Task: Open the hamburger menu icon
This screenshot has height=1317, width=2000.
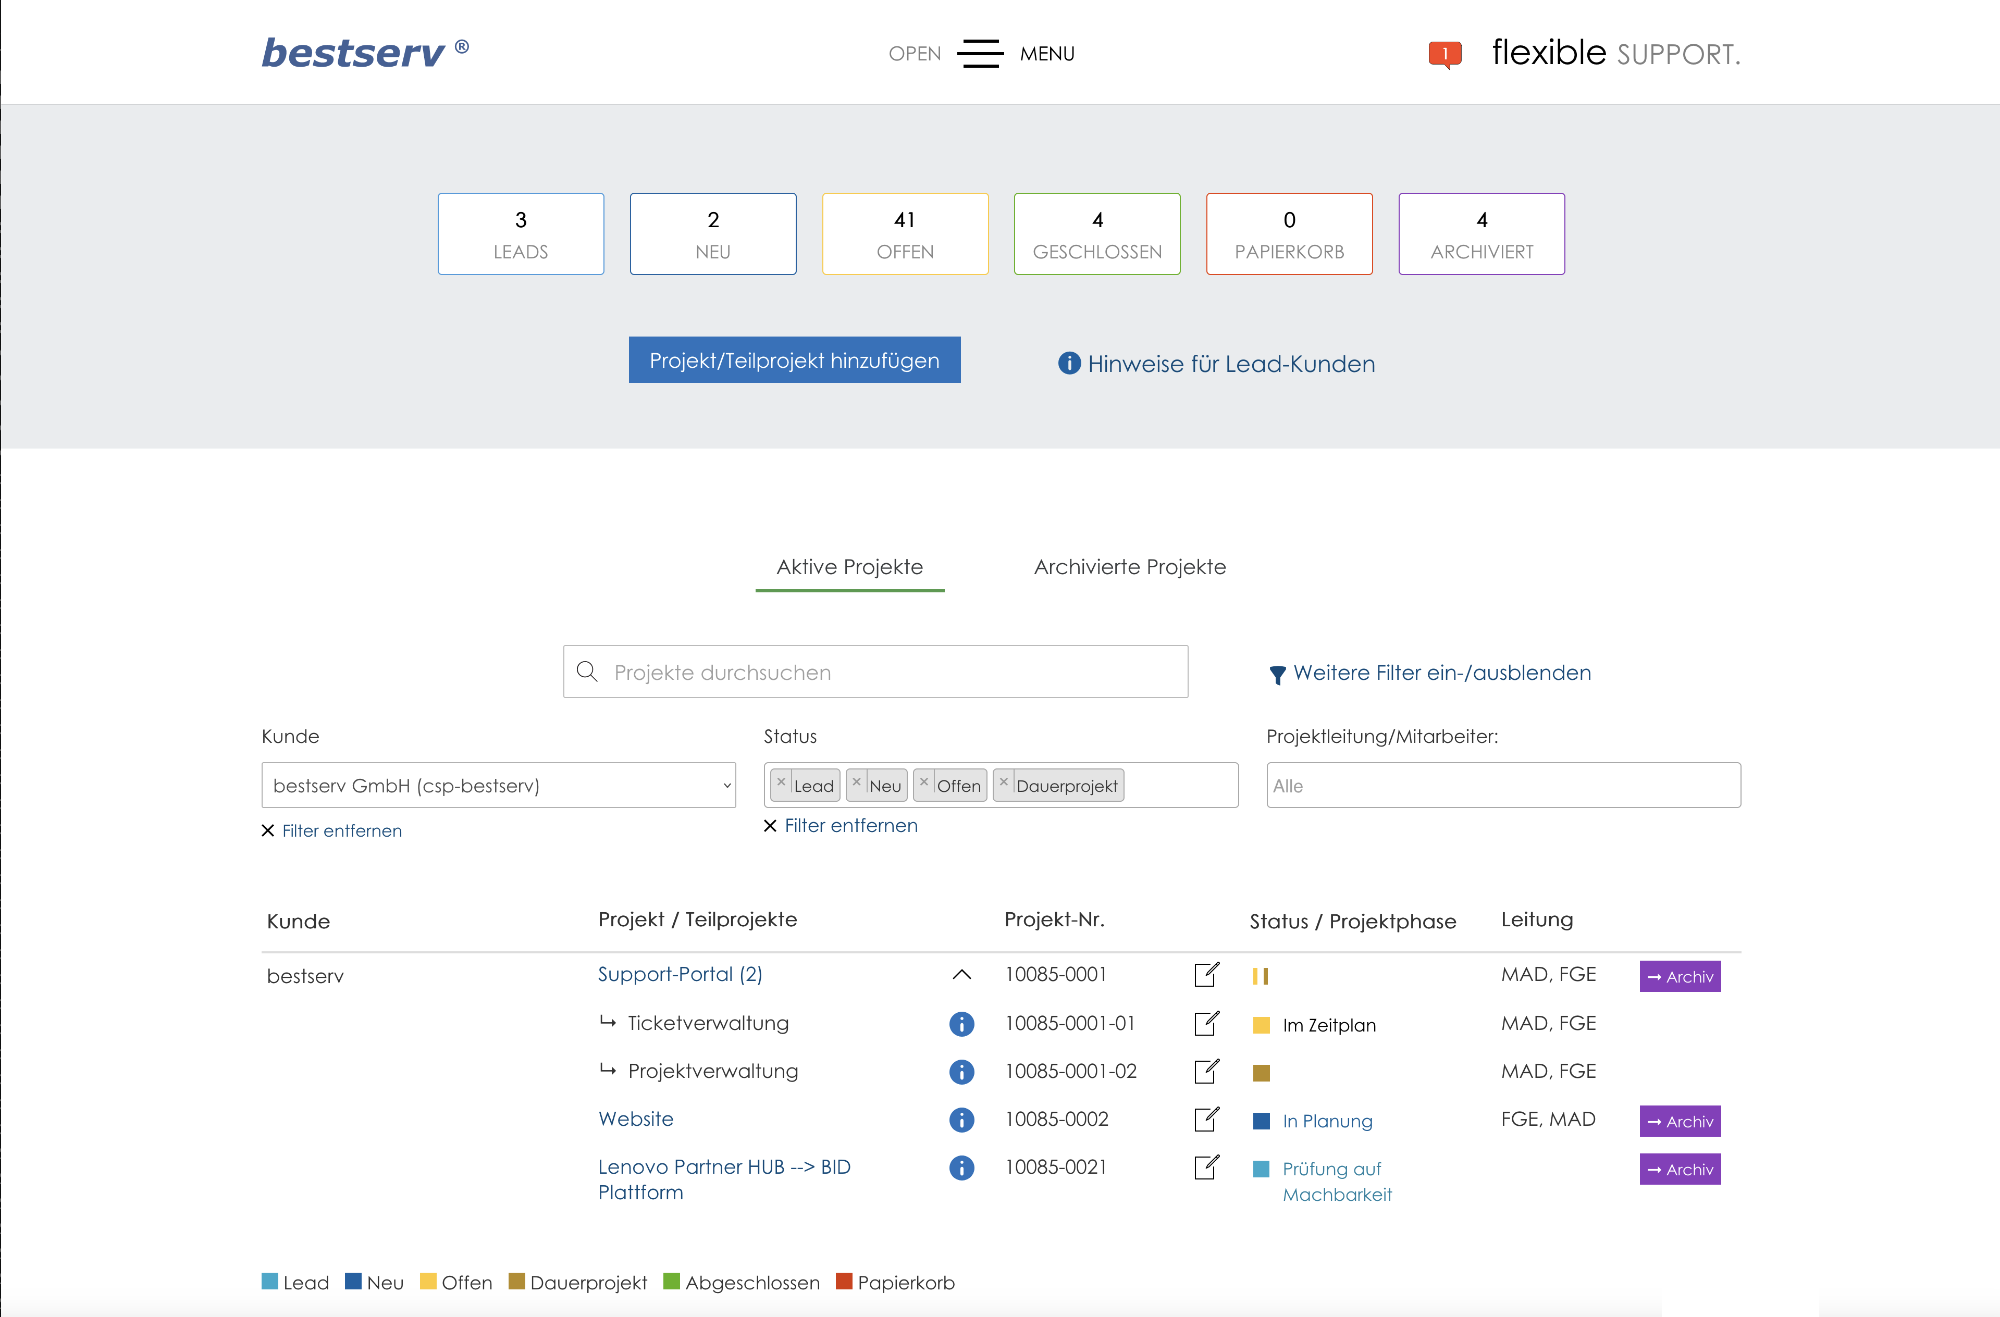Action: [979, 53]
